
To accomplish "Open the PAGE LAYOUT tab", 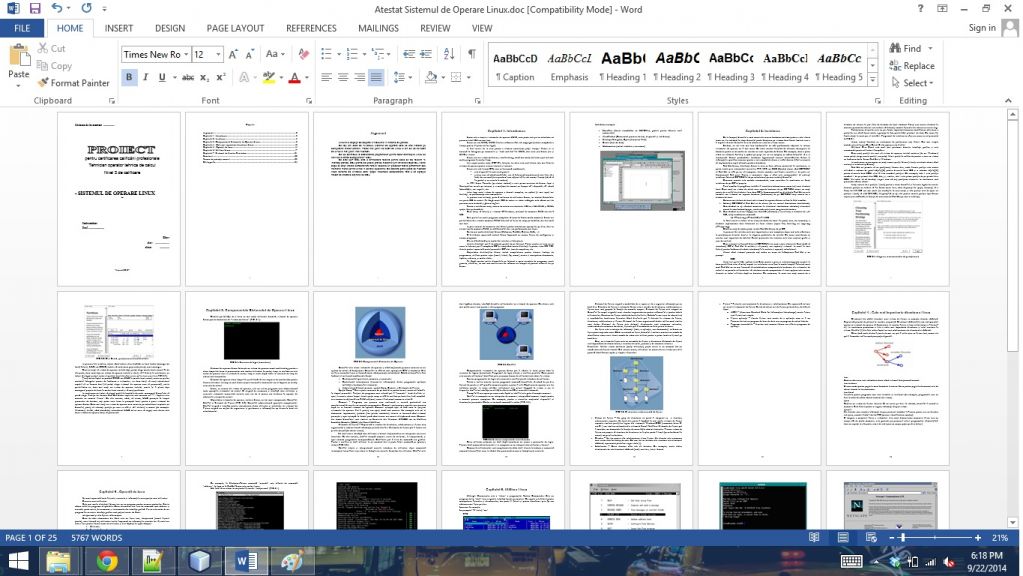I will [235, 29].
